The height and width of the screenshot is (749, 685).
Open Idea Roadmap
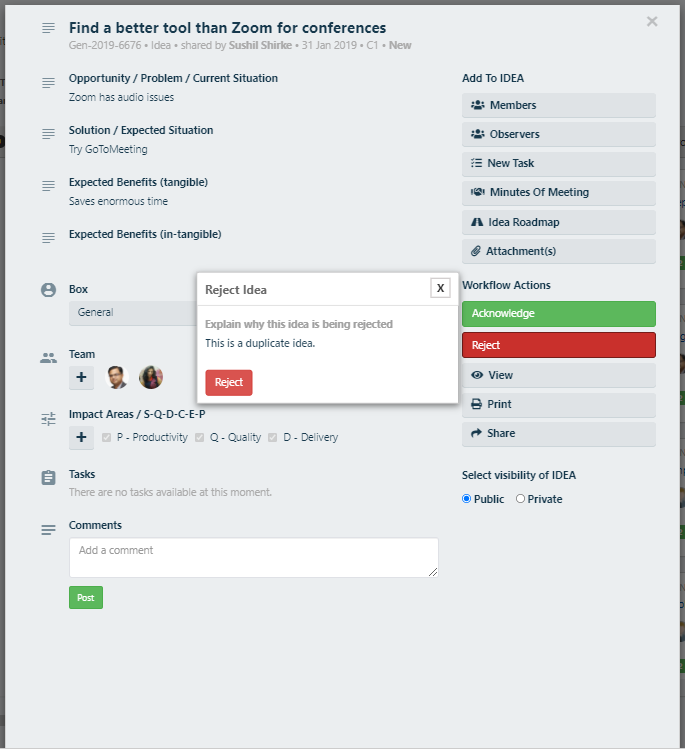[558, 221]
